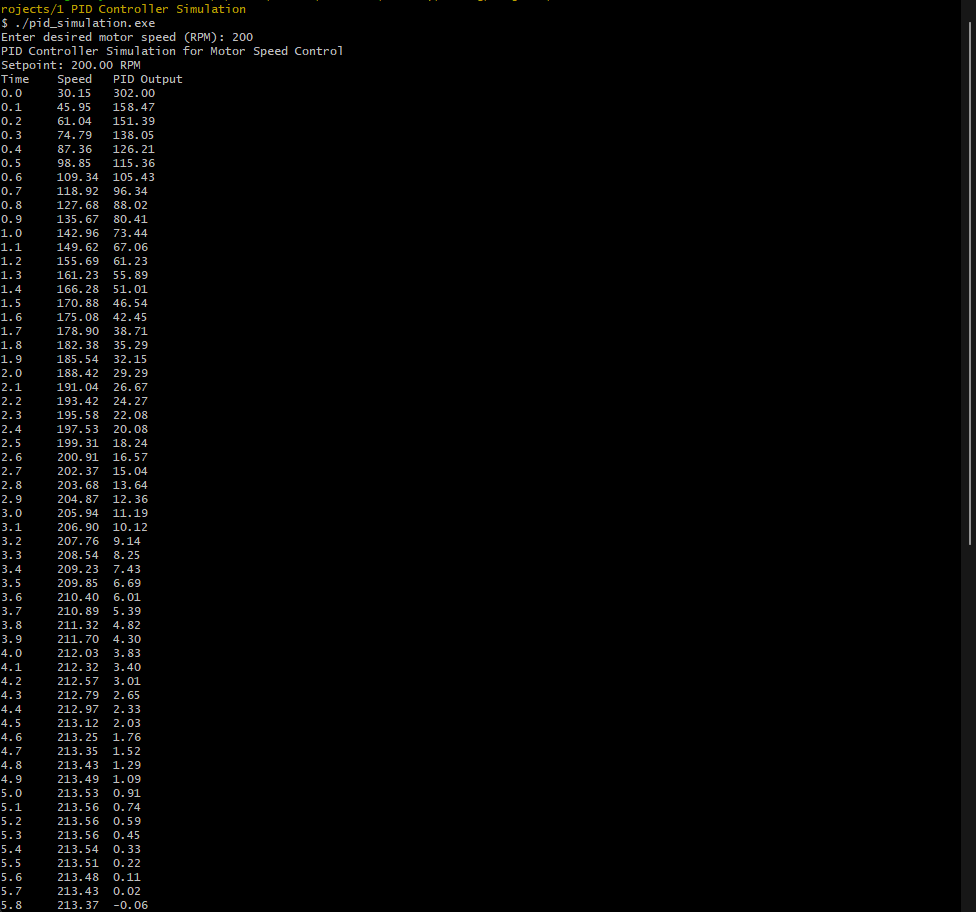This screenshot has width=976, height=912.
Task: Click the PID output value 302.00
Action: pos(134,93)
